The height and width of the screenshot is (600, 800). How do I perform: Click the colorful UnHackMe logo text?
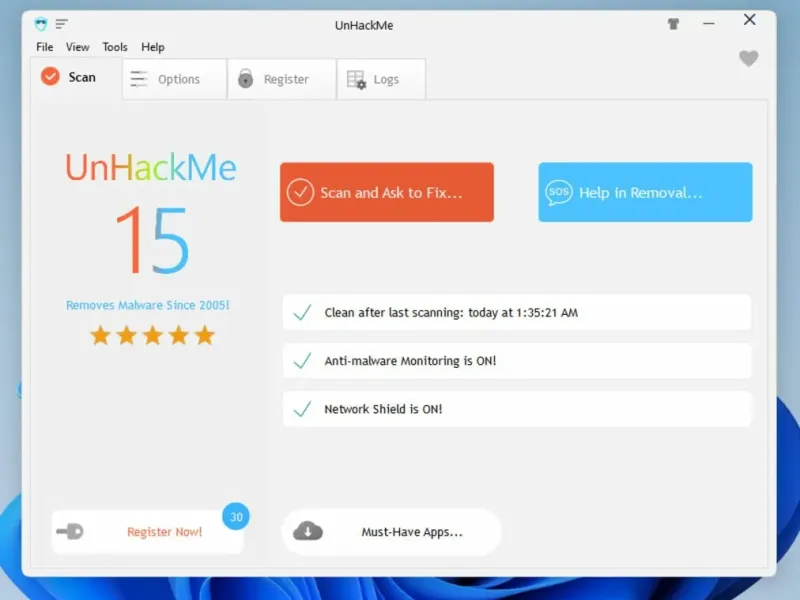tap(151, 167)
